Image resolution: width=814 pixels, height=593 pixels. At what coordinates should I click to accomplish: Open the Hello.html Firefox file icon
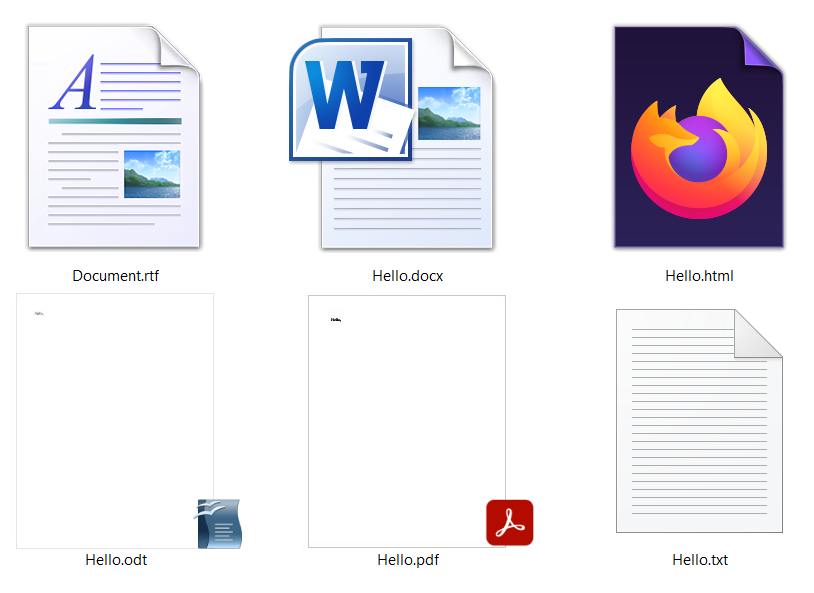pyautogui.click(x=698, y=135)
